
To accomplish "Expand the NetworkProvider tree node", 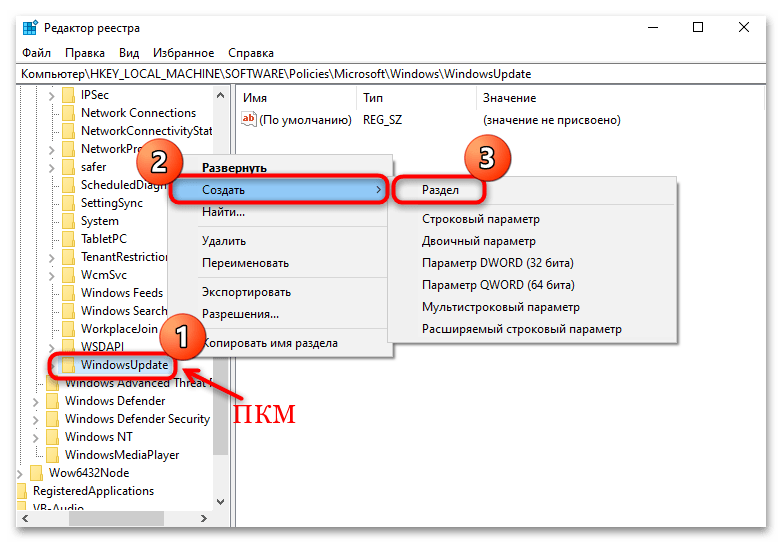I will click(x=51, y=149).
